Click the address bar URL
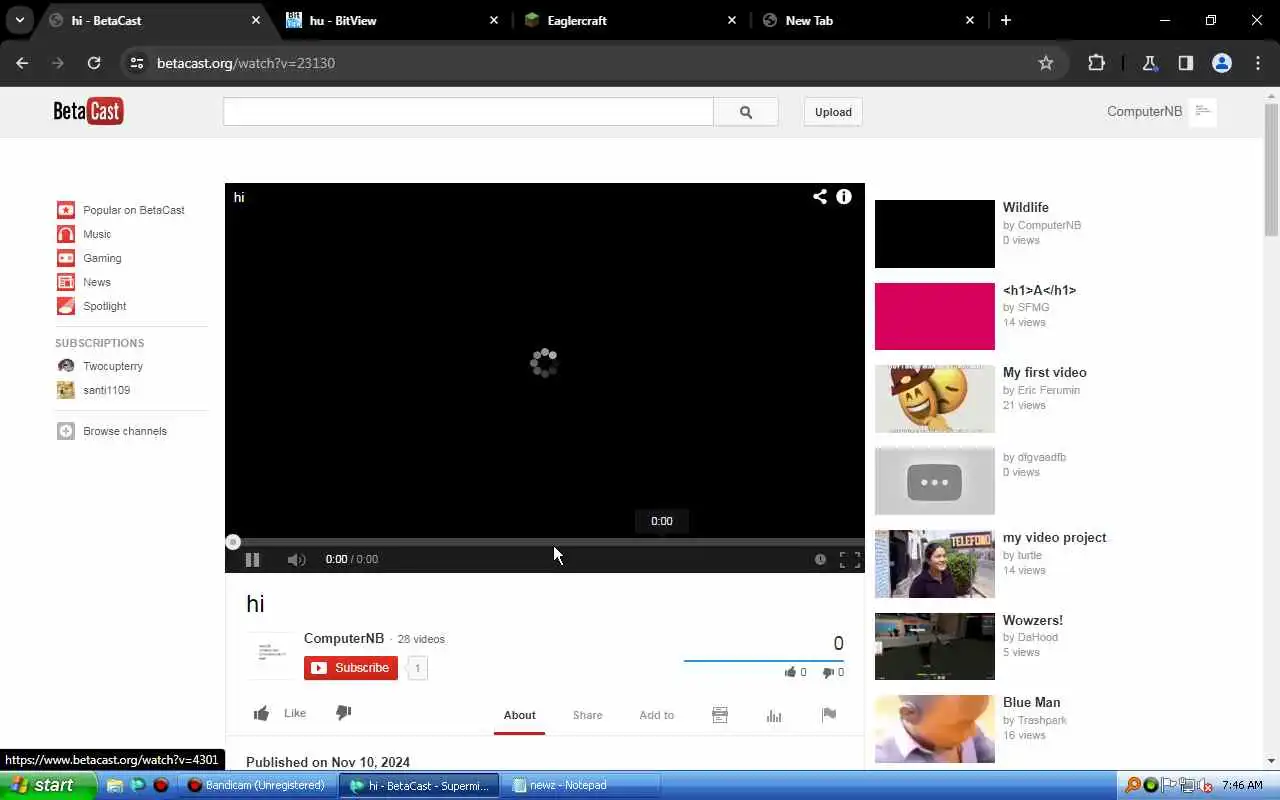Screen dimensions: 1280x800 (x=246, y=63)
